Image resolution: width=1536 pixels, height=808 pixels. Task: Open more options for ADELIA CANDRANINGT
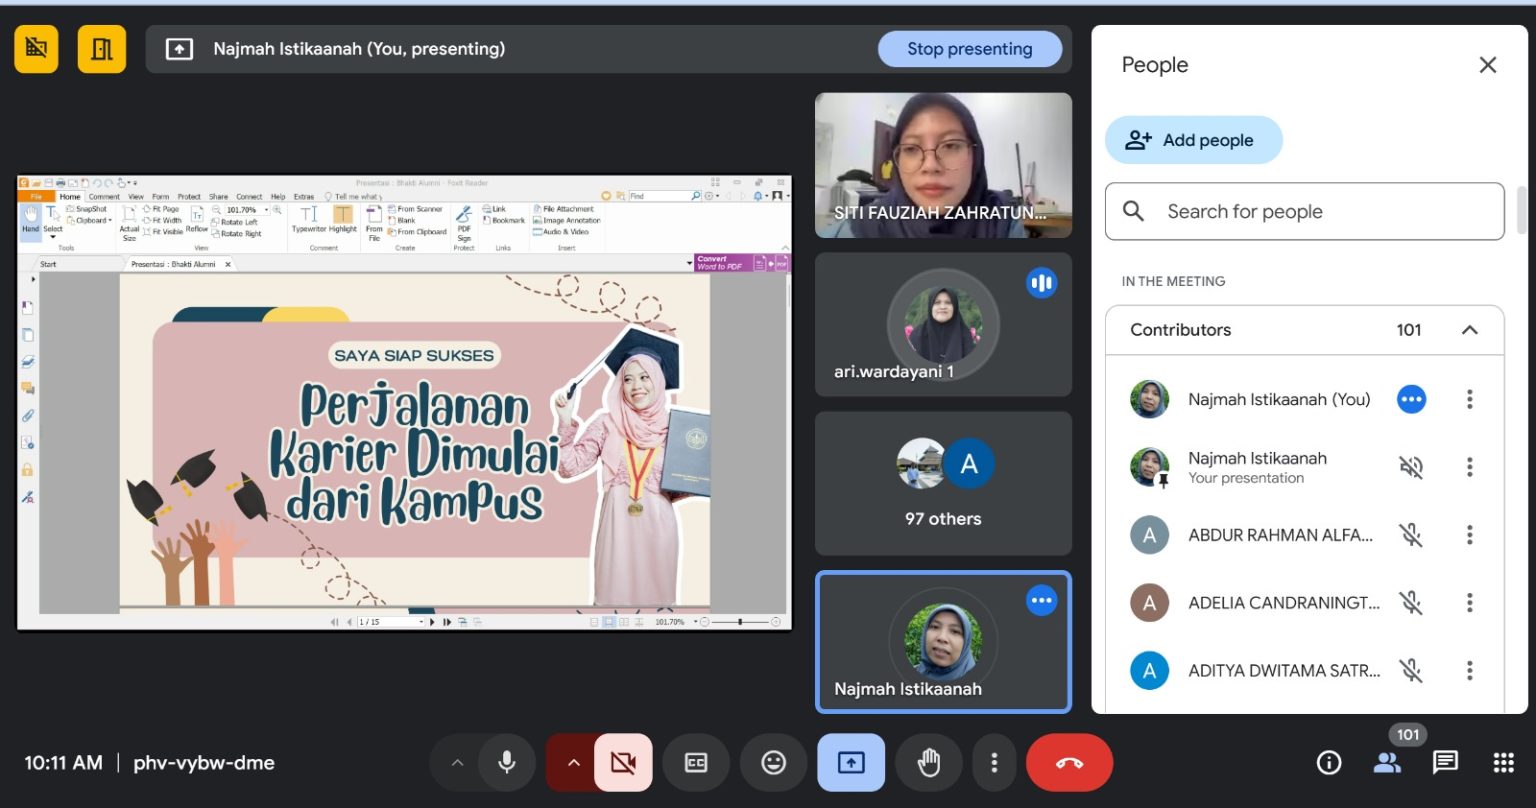pos(1469,603)
